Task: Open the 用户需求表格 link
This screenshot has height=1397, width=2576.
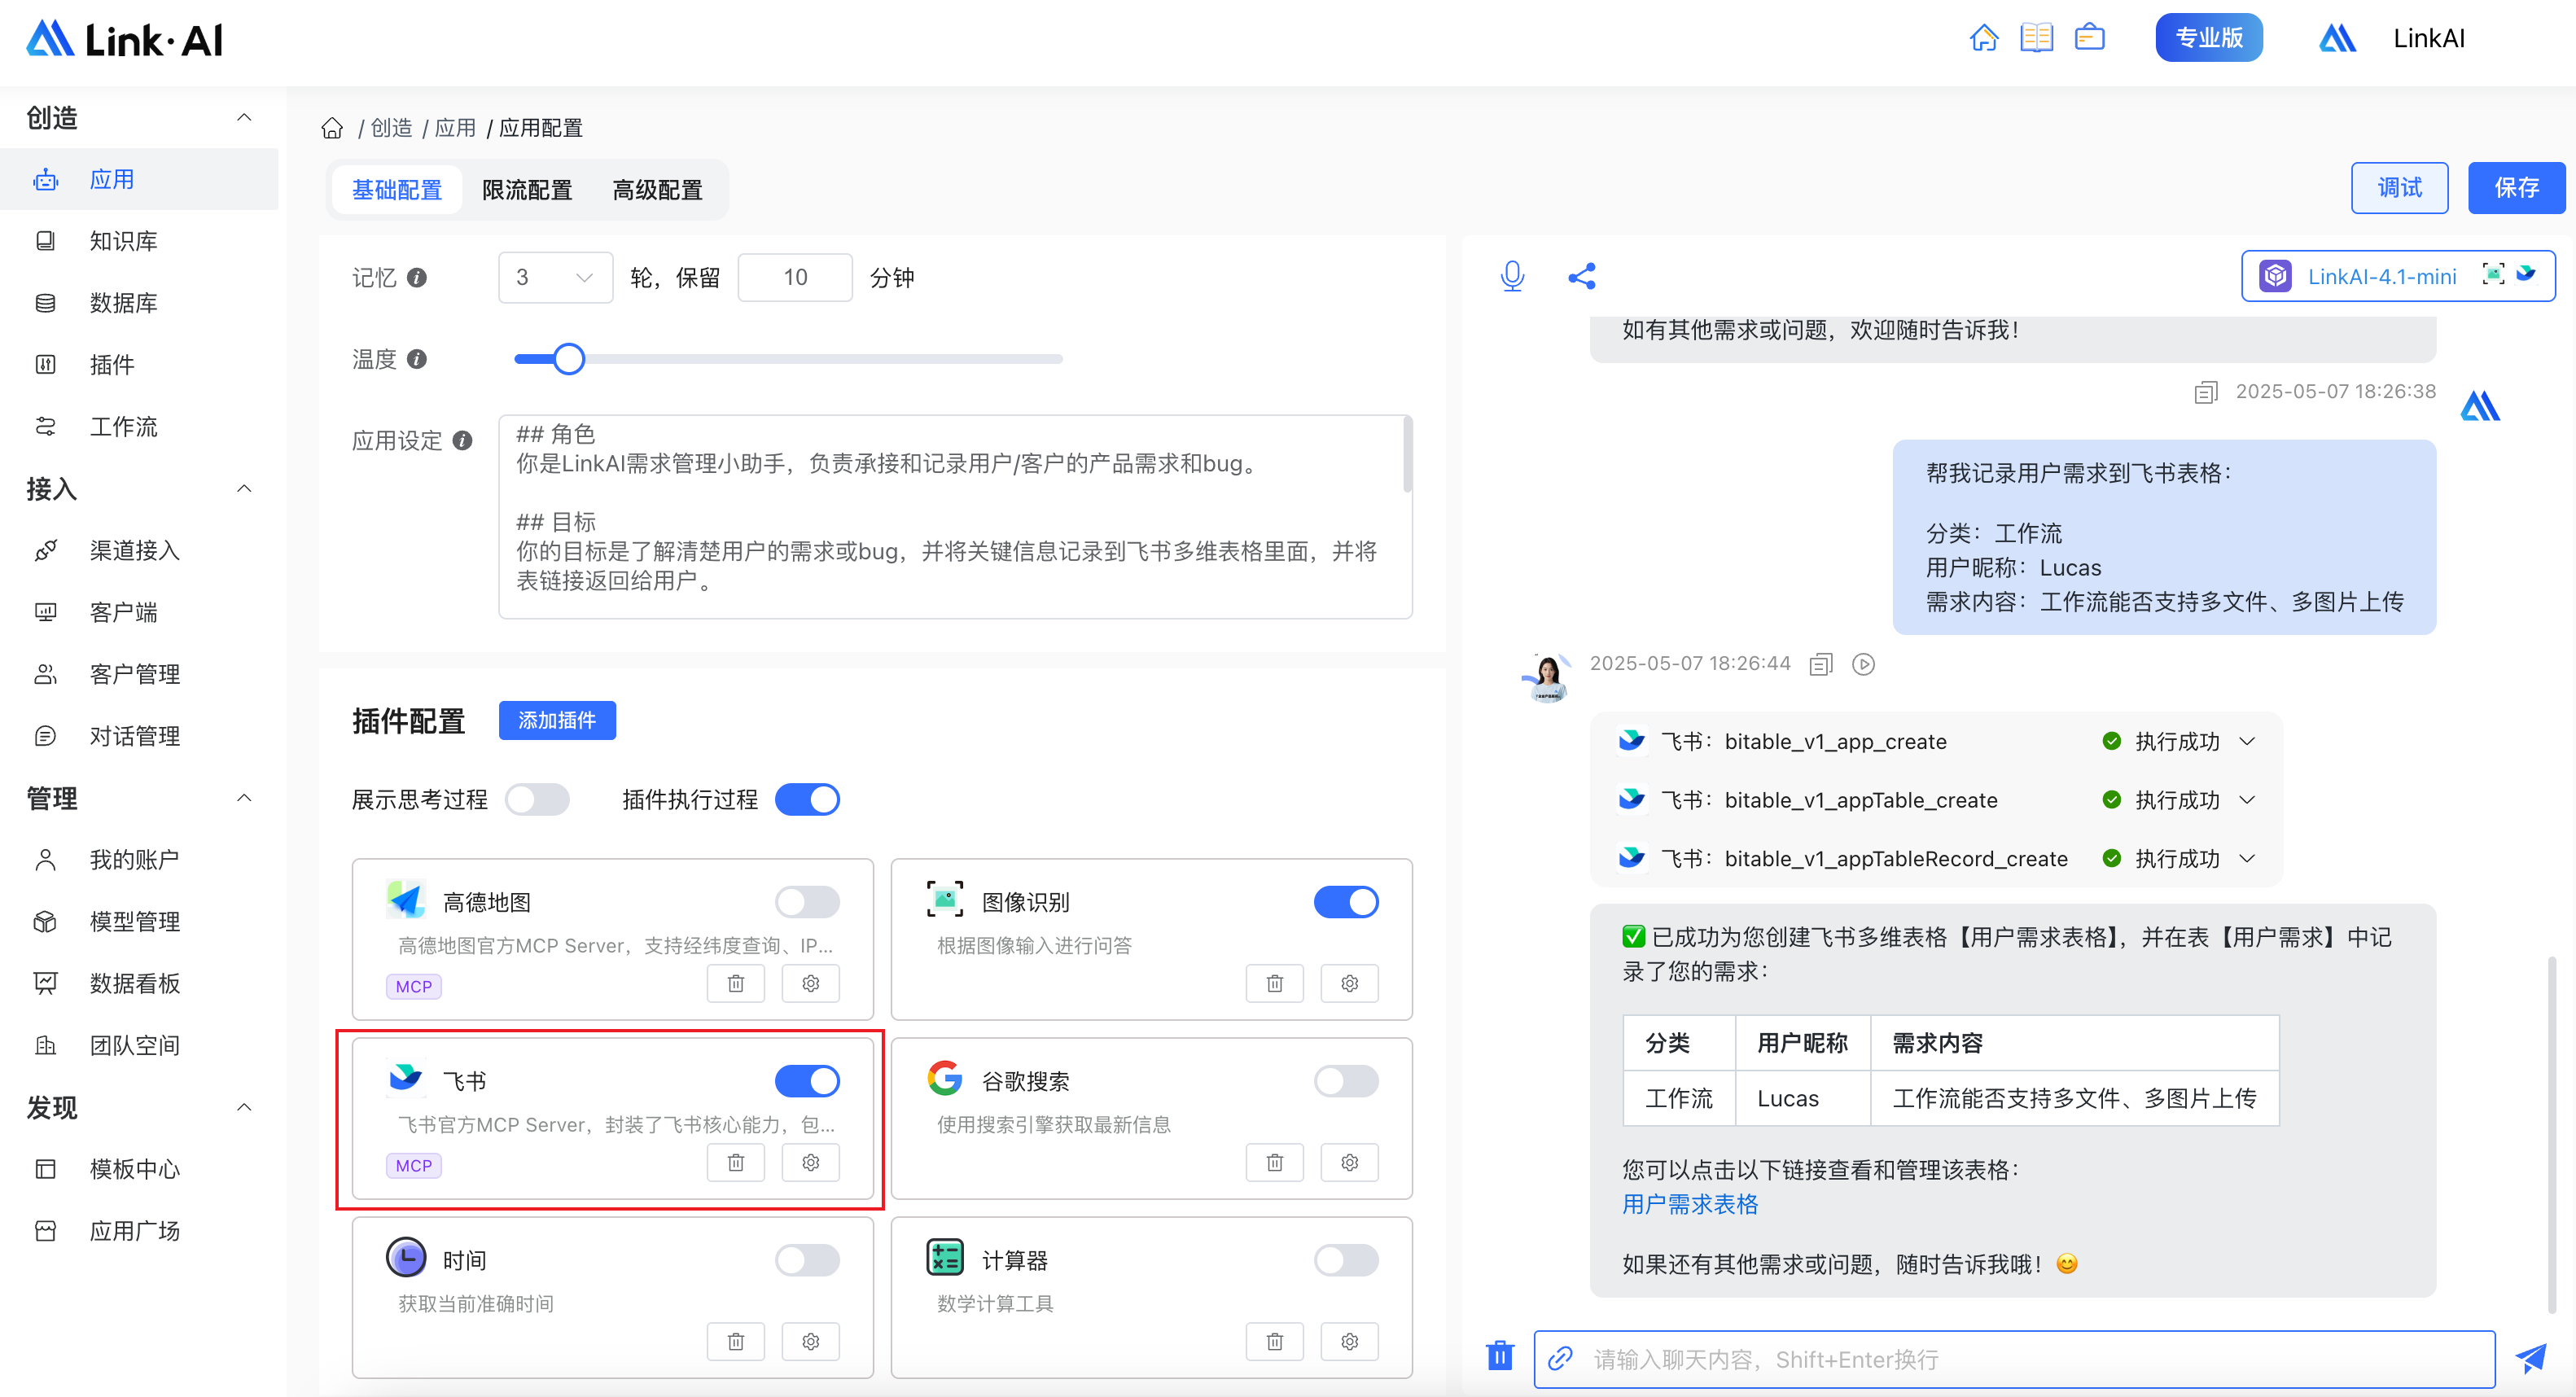Action: point(1690,1204)
